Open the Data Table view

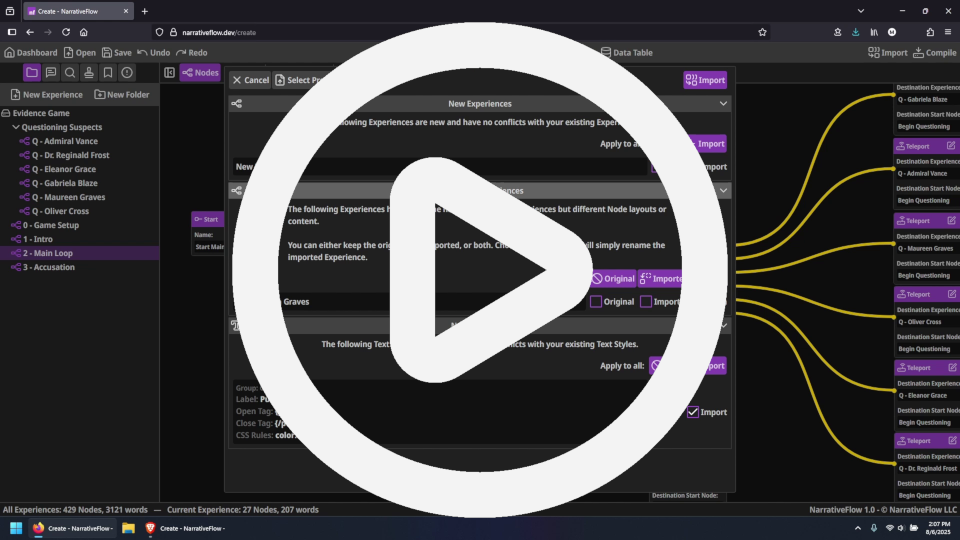pyautogui.click(x=626, y=52)
